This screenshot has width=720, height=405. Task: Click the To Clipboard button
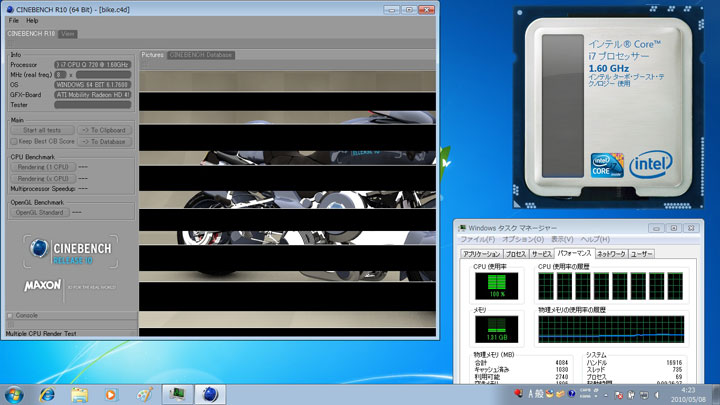coord(104,130)
